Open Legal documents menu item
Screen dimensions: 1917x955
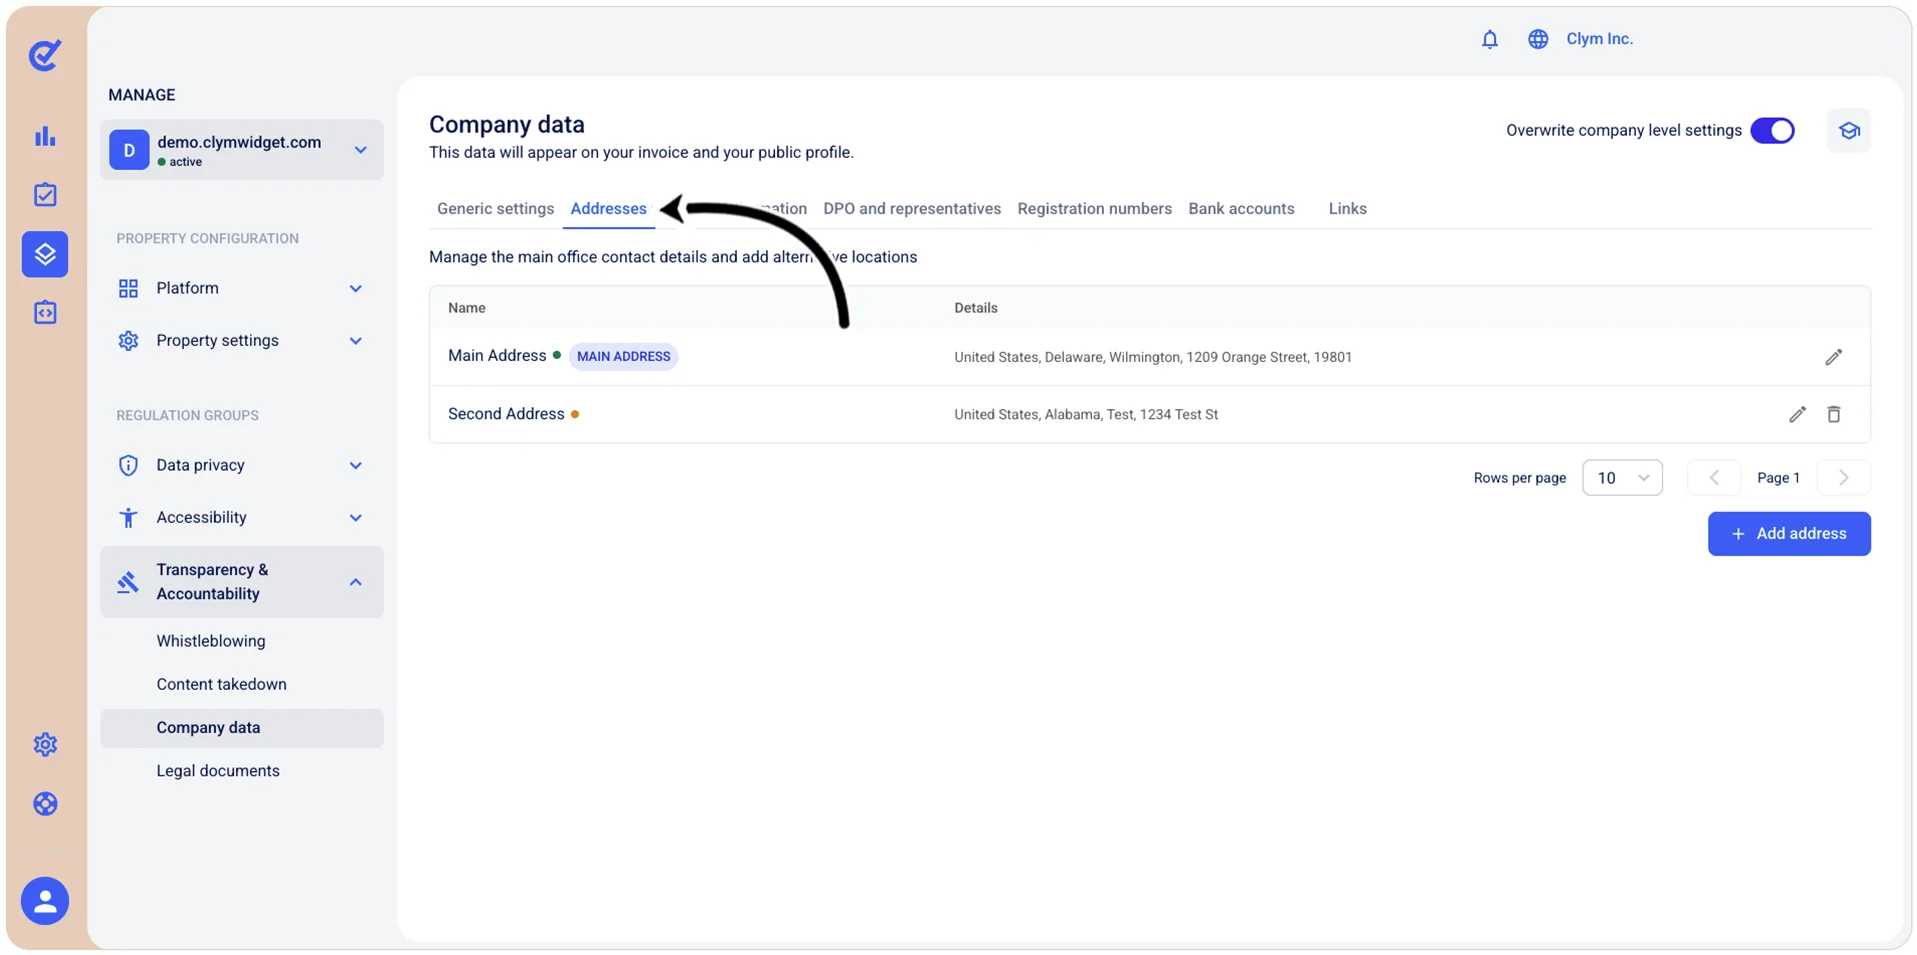click(218, 771)
